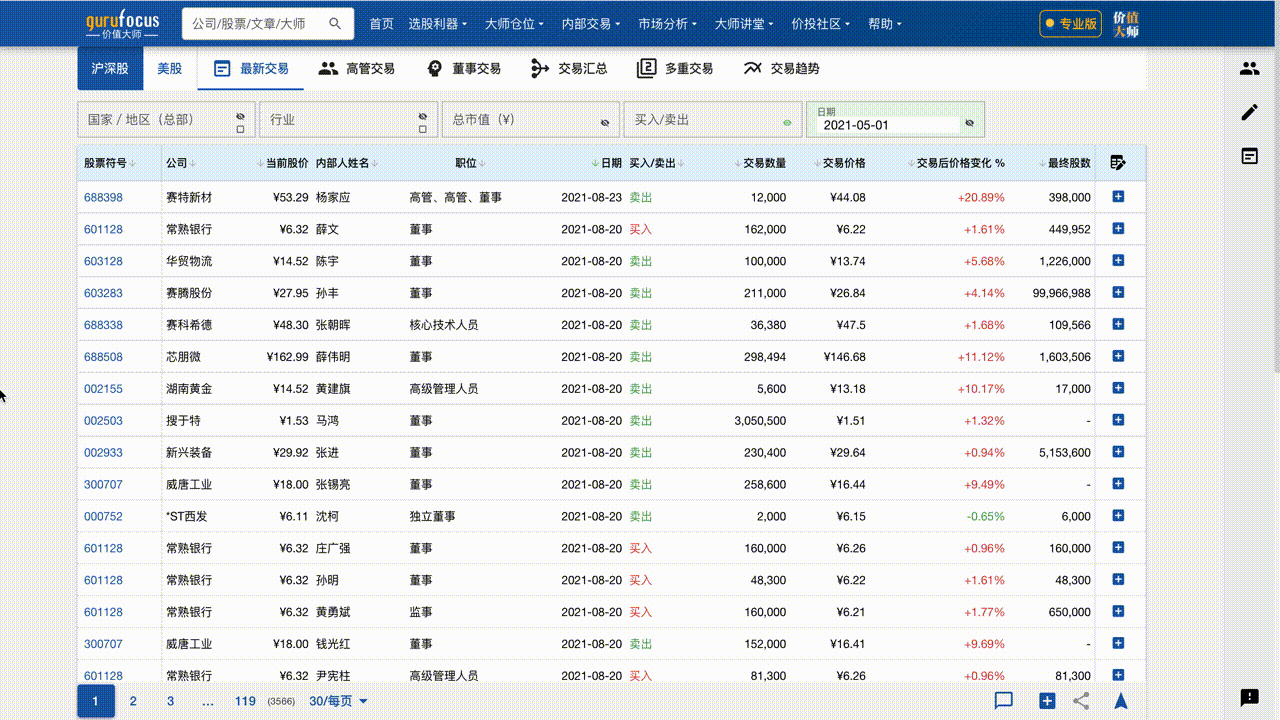The image size is (1280, 720).
Task: Add 赛特新材 row with plus icon
Action: 1118,197
